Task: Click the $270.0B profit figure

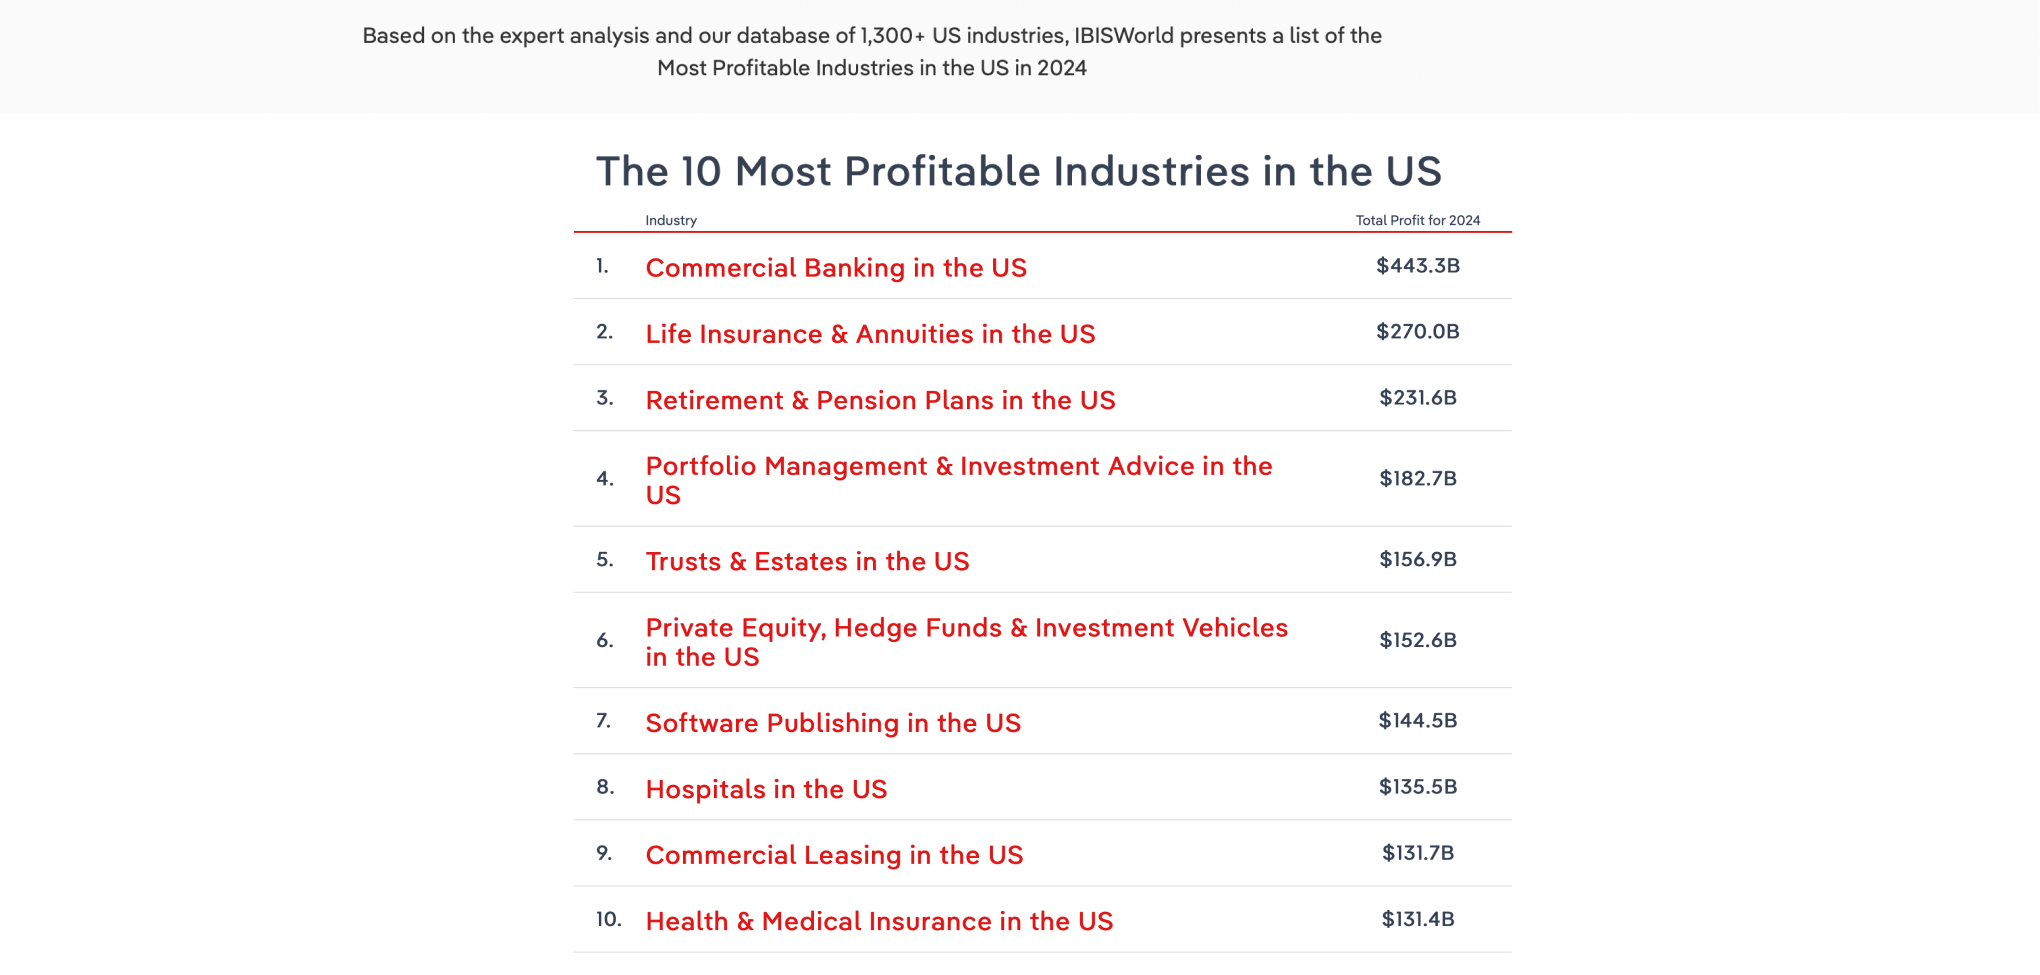Action: tap(1417, 332)
